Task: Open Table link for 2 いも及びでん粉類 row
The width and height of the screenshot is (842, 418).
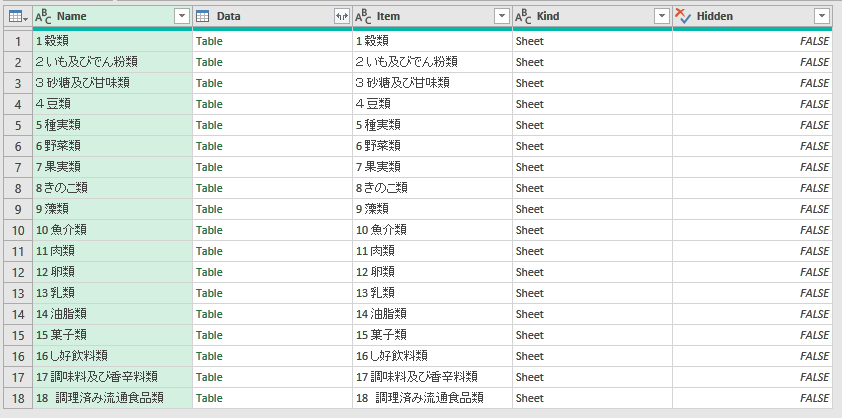Action: 209,62
